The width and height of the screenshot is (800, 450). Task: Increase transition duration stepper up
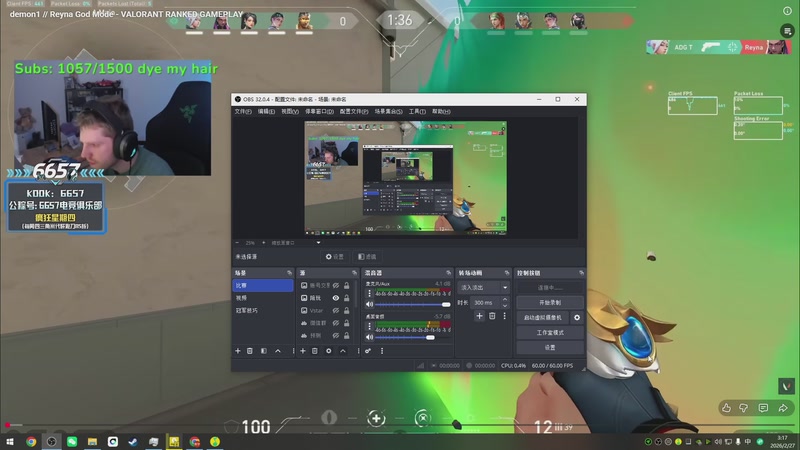(x=505, y=299)
